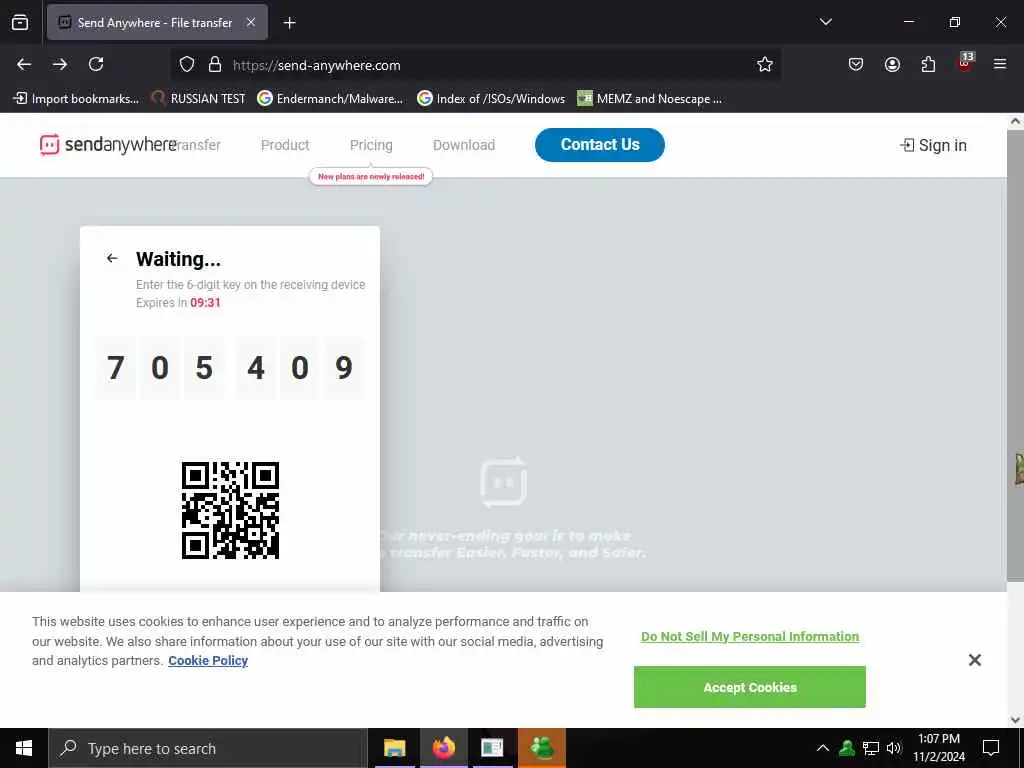This screenshot has width=1024, height=768.
Task: Open the Product menu
Action: (x=285, y=145)
